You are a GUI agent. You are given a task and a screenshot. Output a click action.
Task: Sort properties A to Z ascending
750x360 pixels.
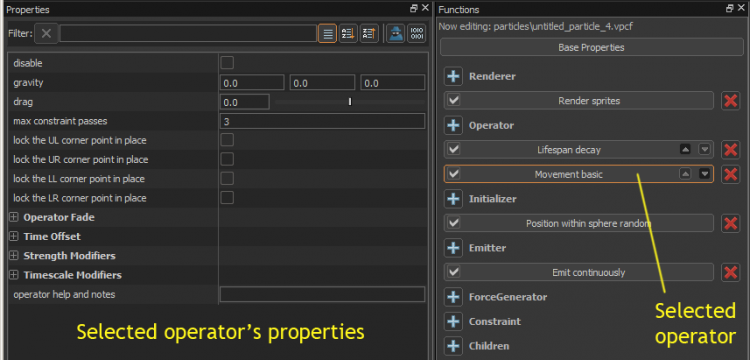click(348, 33)
